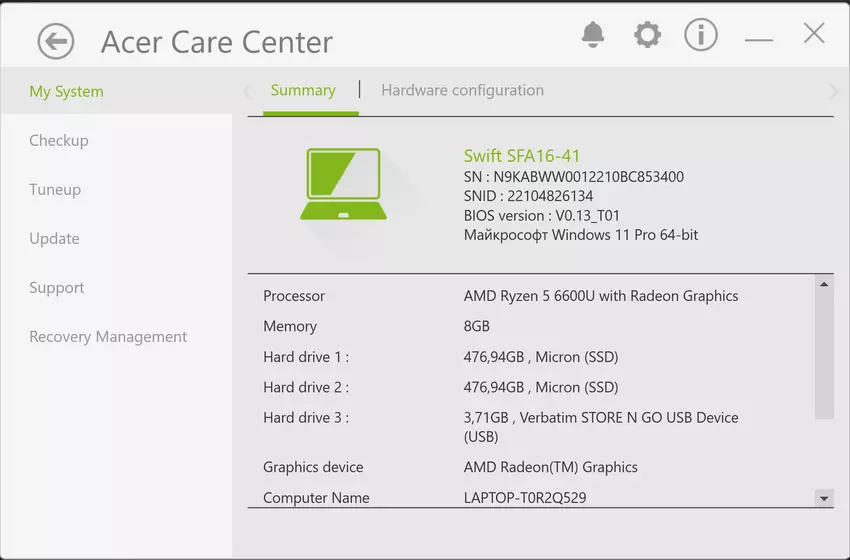Go to the Checkup section

pyautogui.click(x=59, y=140)
